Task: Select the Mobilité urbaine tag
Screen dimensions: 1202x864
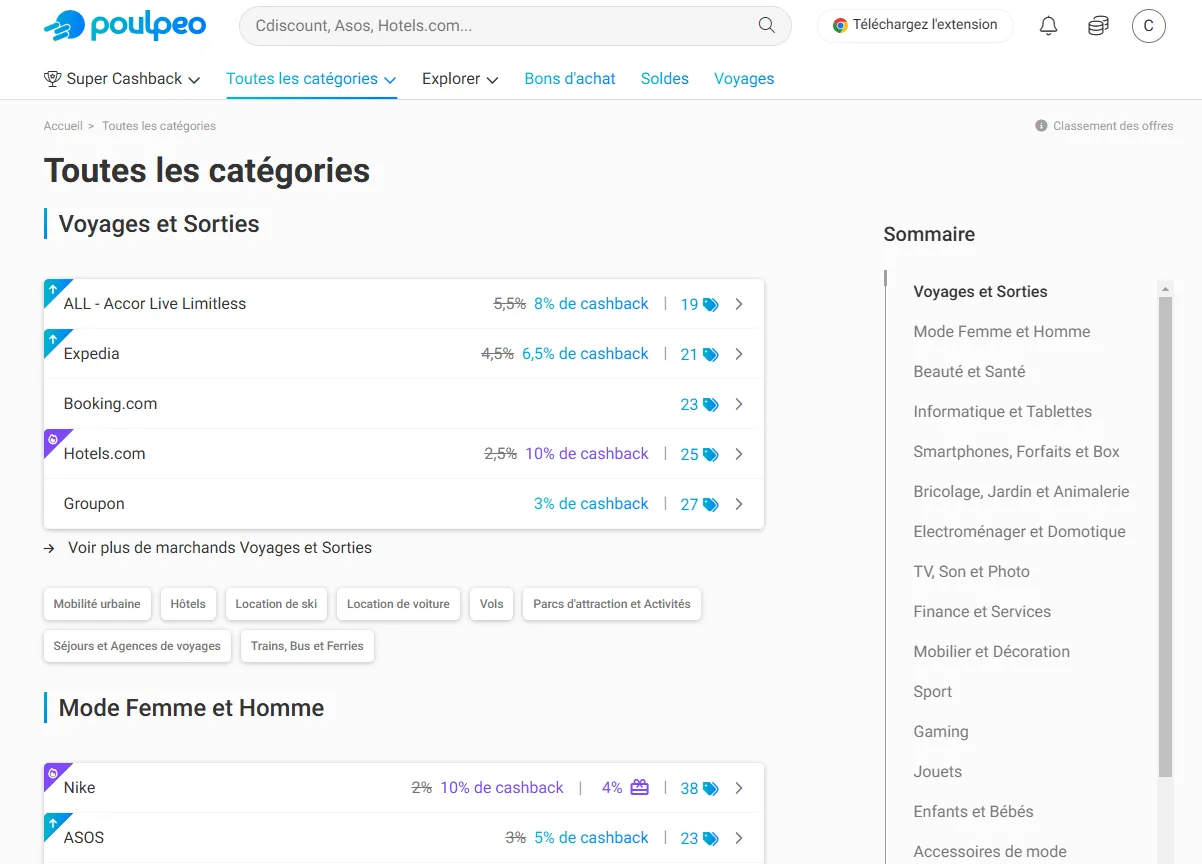Action: (x=97, y=604)
